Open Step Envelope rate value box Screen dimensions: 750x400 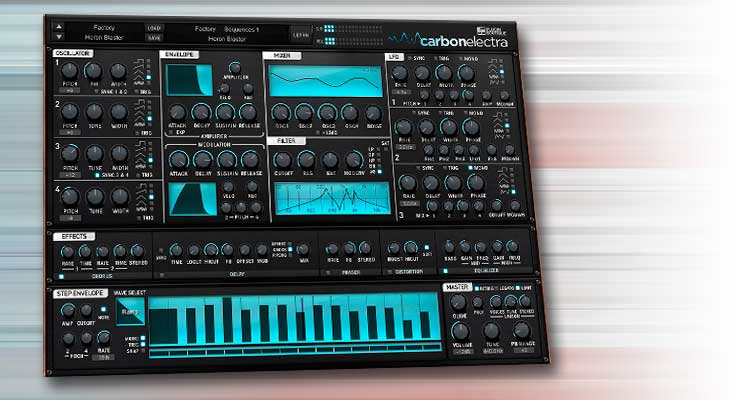coord(104,357)
